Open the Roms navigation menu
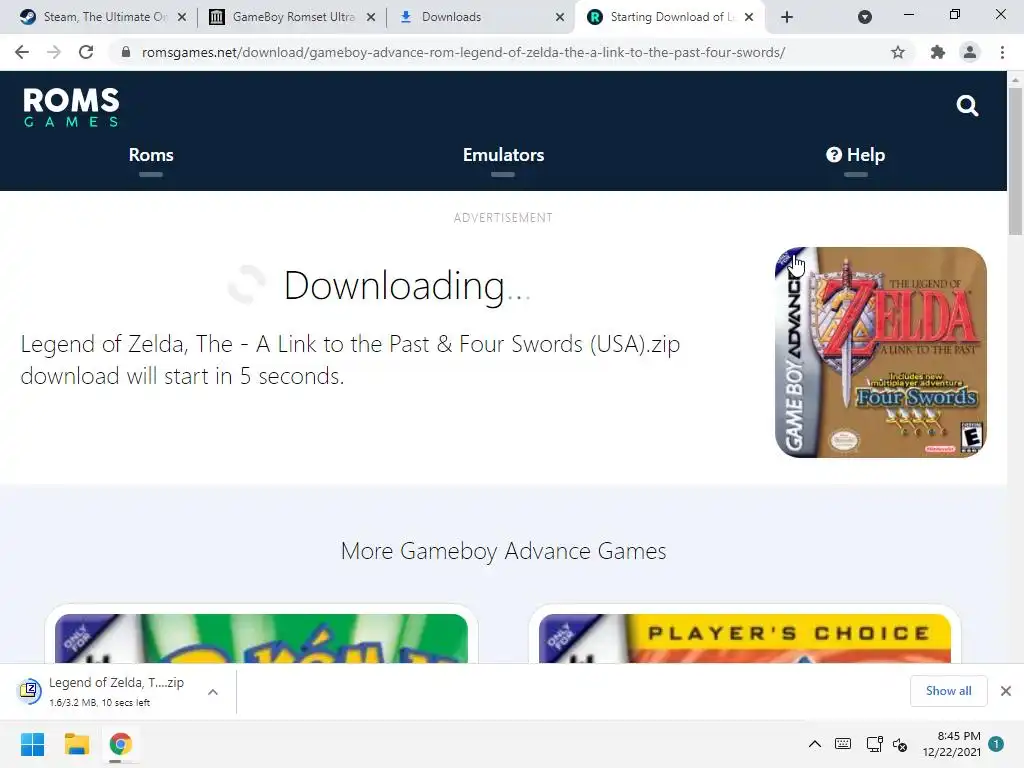The image size is (1024, 768). (x=151, y=155)
